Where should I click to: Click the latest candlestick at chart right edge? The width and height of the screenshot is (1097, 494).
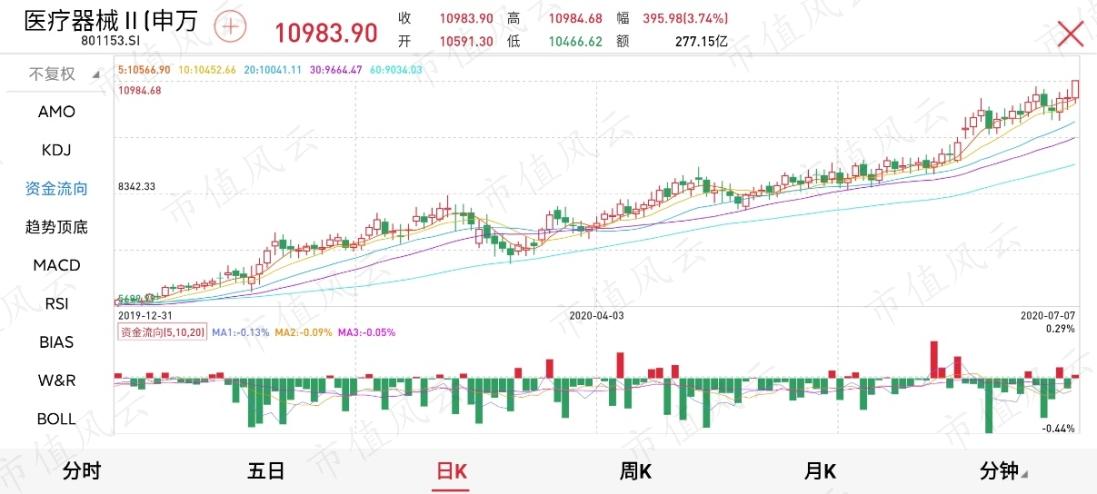tap(1075, 89)
